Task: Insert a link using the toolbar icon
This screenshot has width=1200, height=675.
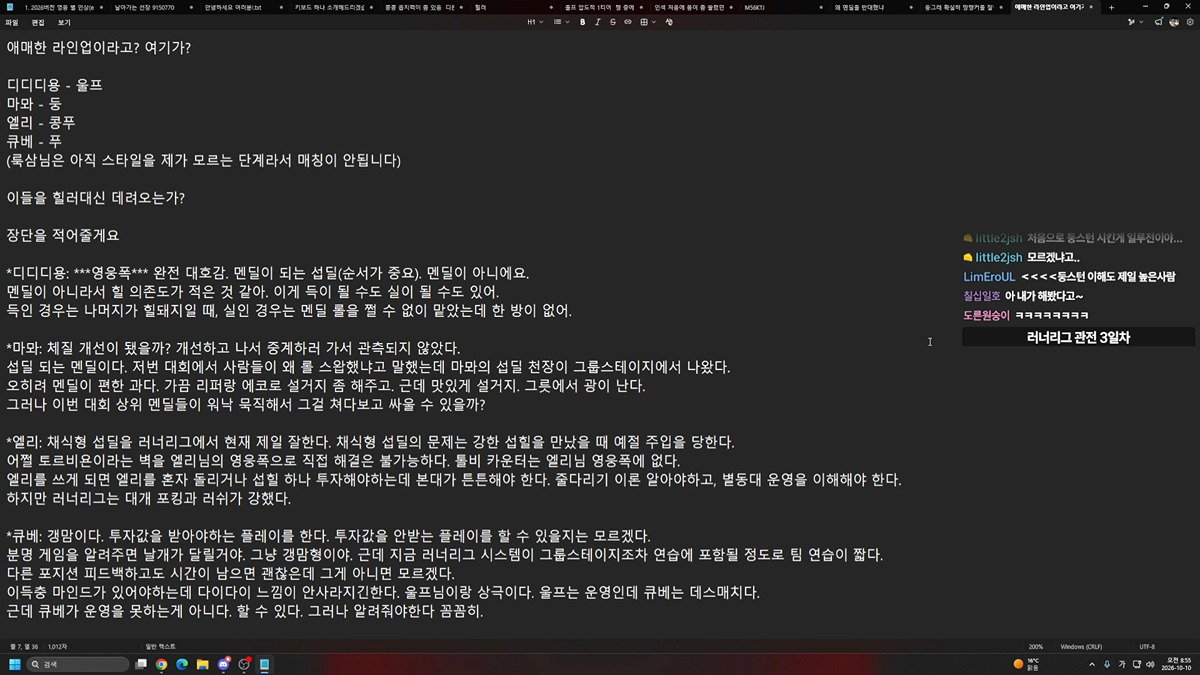Action: coord(626,21)
